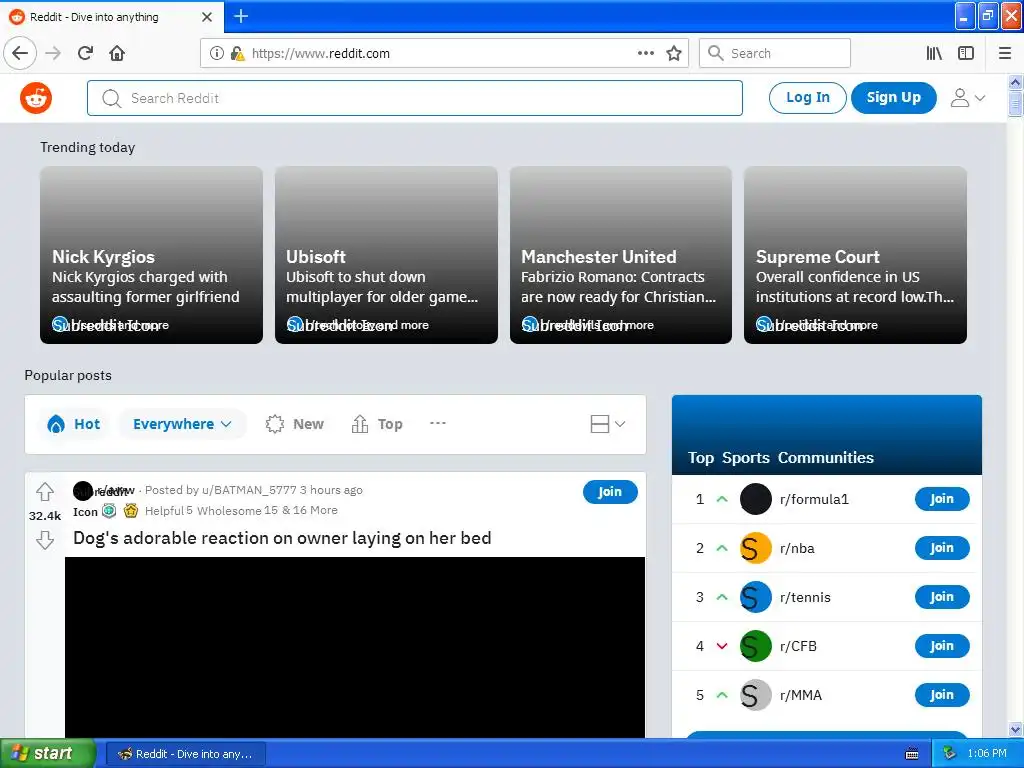Click the page scrollbar down arrow
The width and height of the screenshot is (1024, 768).
(1015, 729)
